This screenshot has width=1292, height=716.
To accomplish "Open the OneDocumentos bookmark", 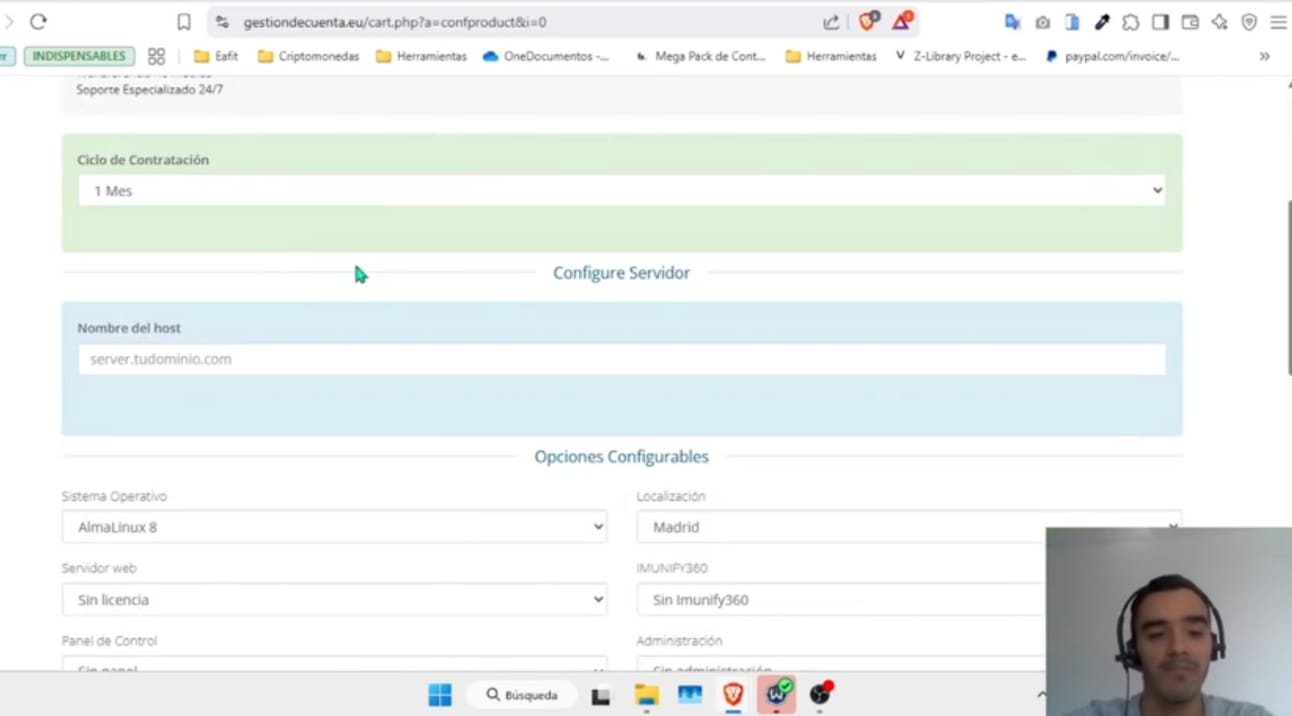I will (x=546, y=56).
